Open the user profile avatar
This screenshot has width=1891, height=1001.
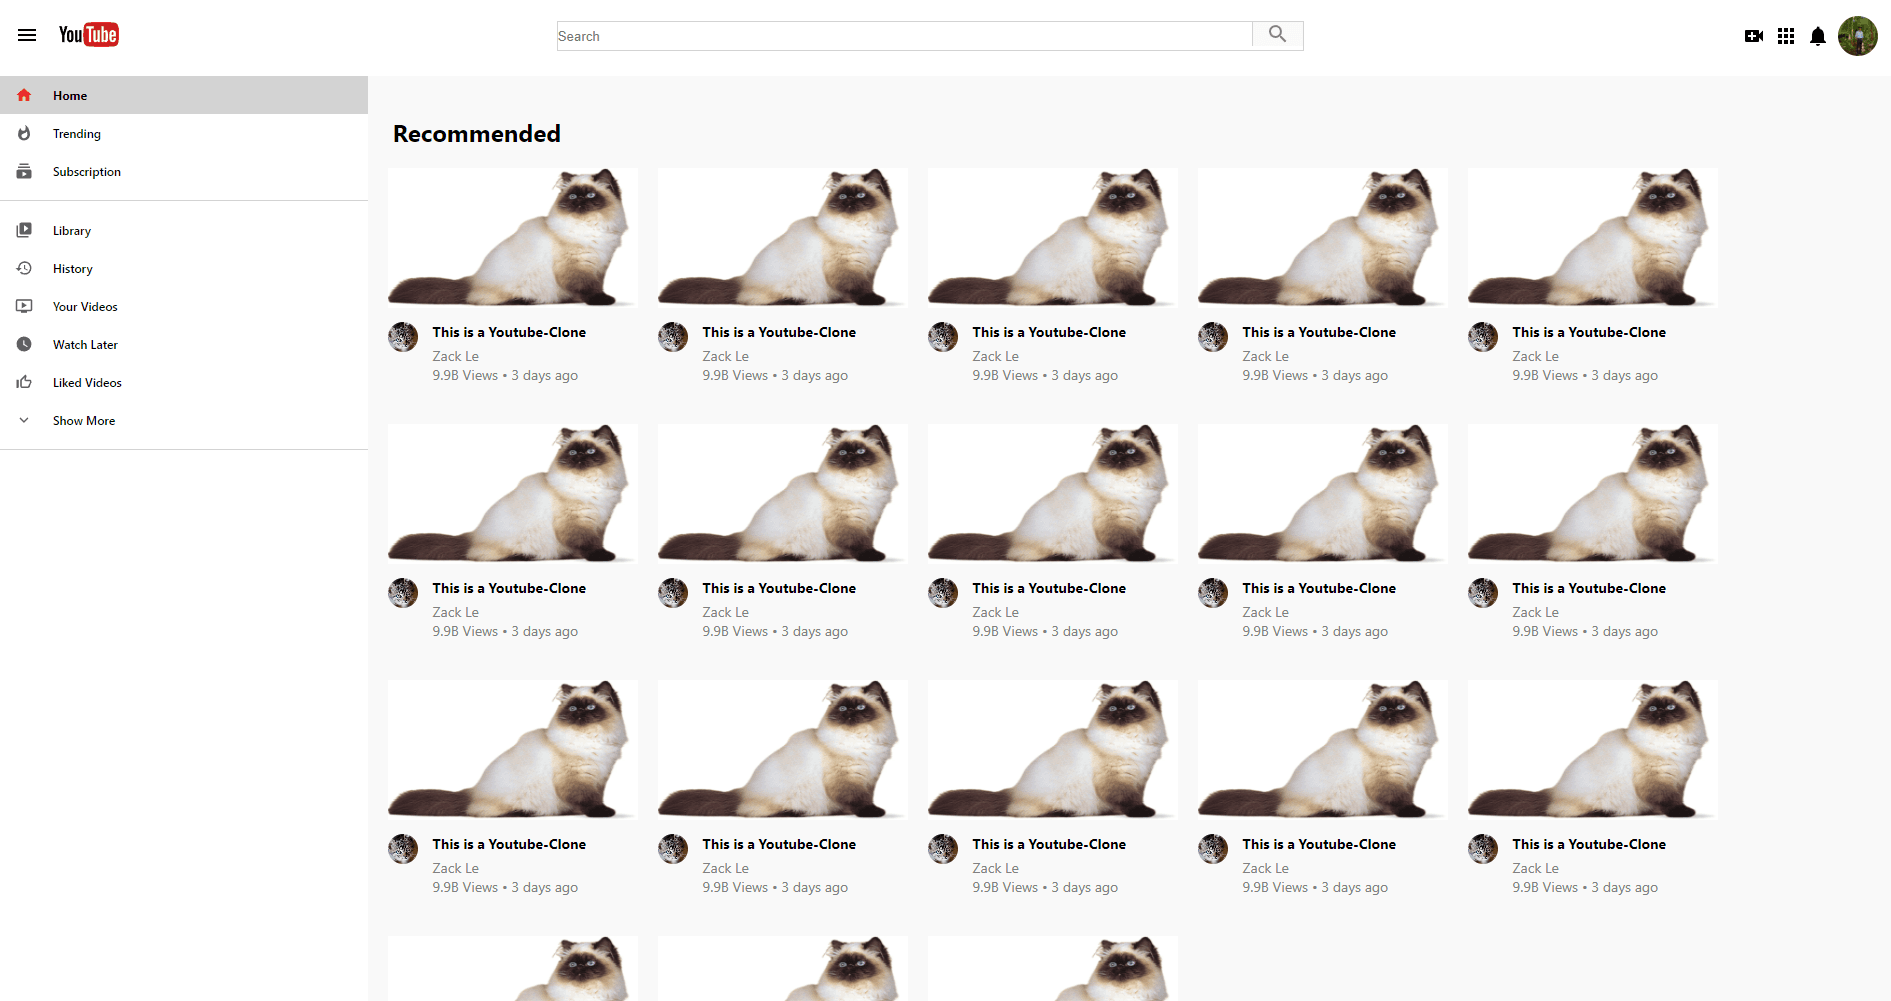pyautogui.click(x=1858, y=36)
